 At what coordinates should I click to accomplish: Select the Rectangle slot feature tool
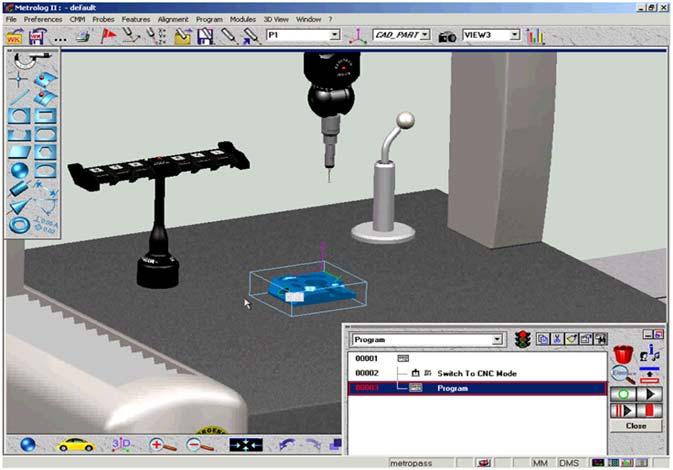coord(45,116)
